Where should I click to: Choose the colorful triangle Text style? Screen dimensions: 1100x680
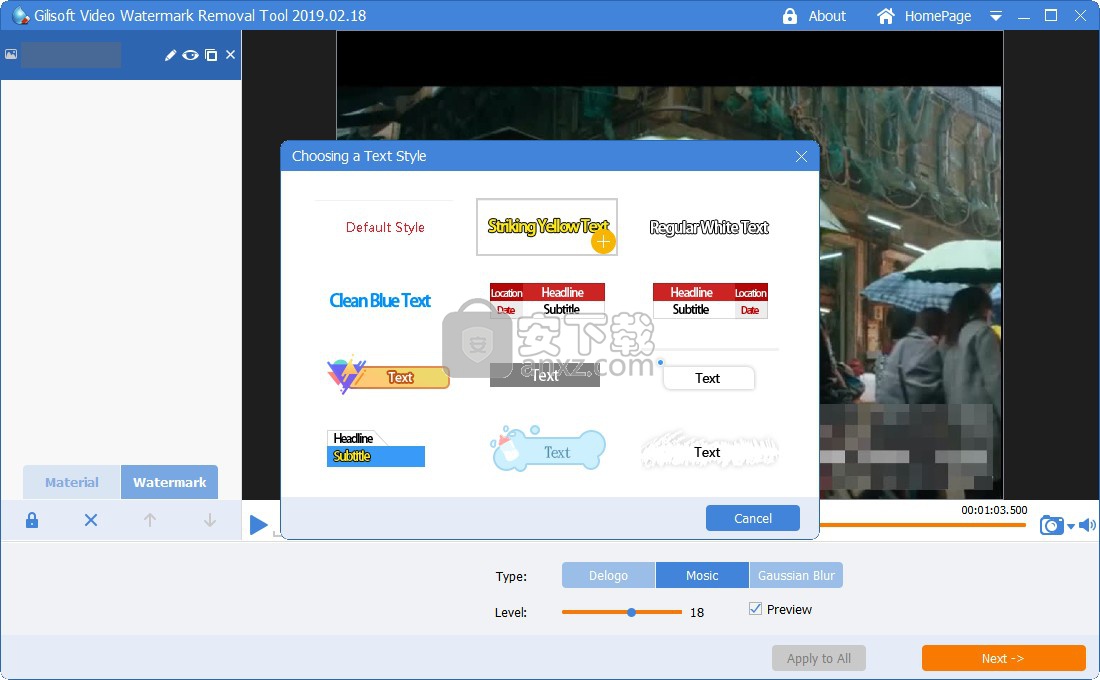[x=388, y=375]
